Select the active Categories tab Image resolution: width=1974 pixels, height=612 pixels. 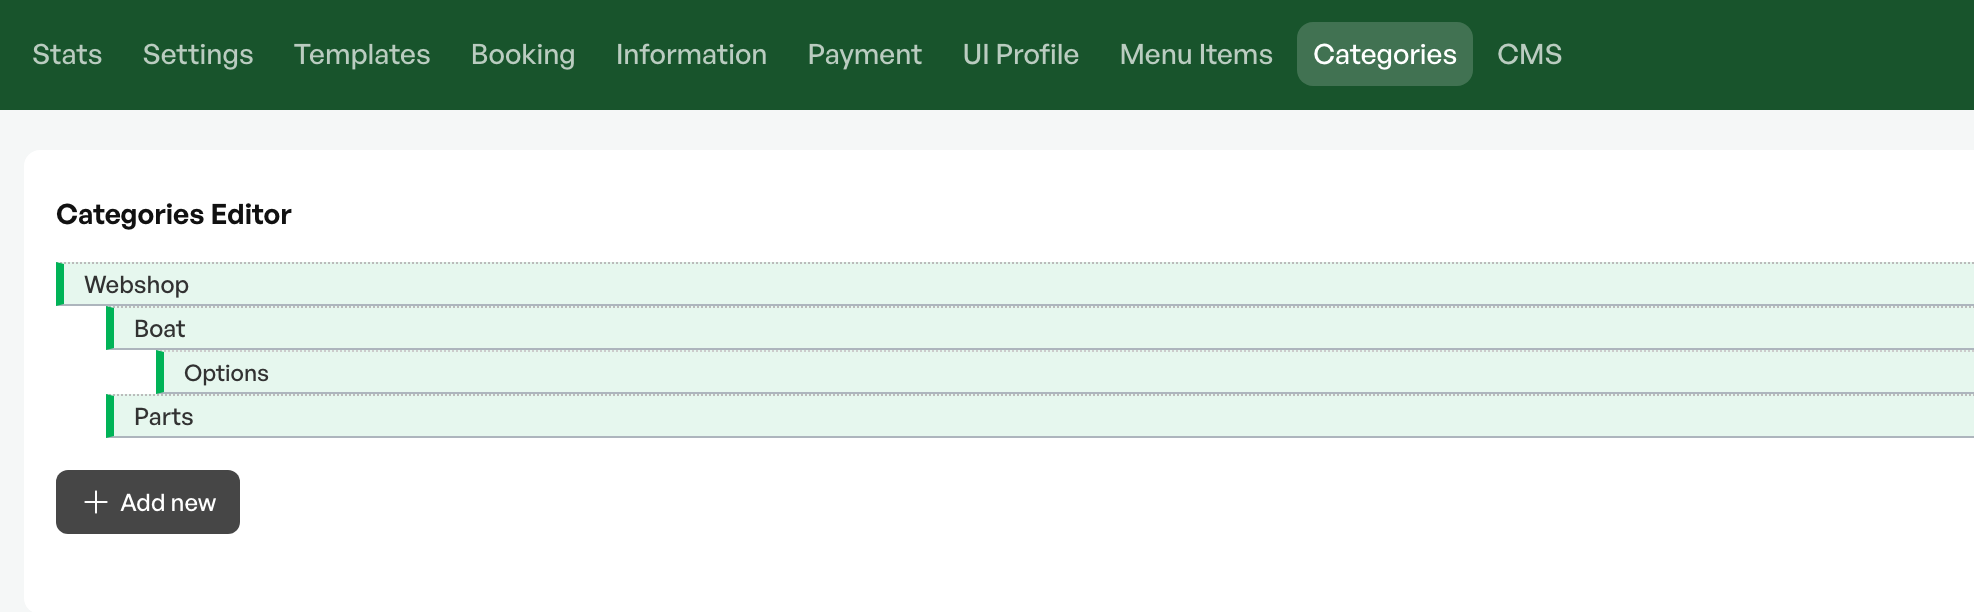coord(1385,54)
